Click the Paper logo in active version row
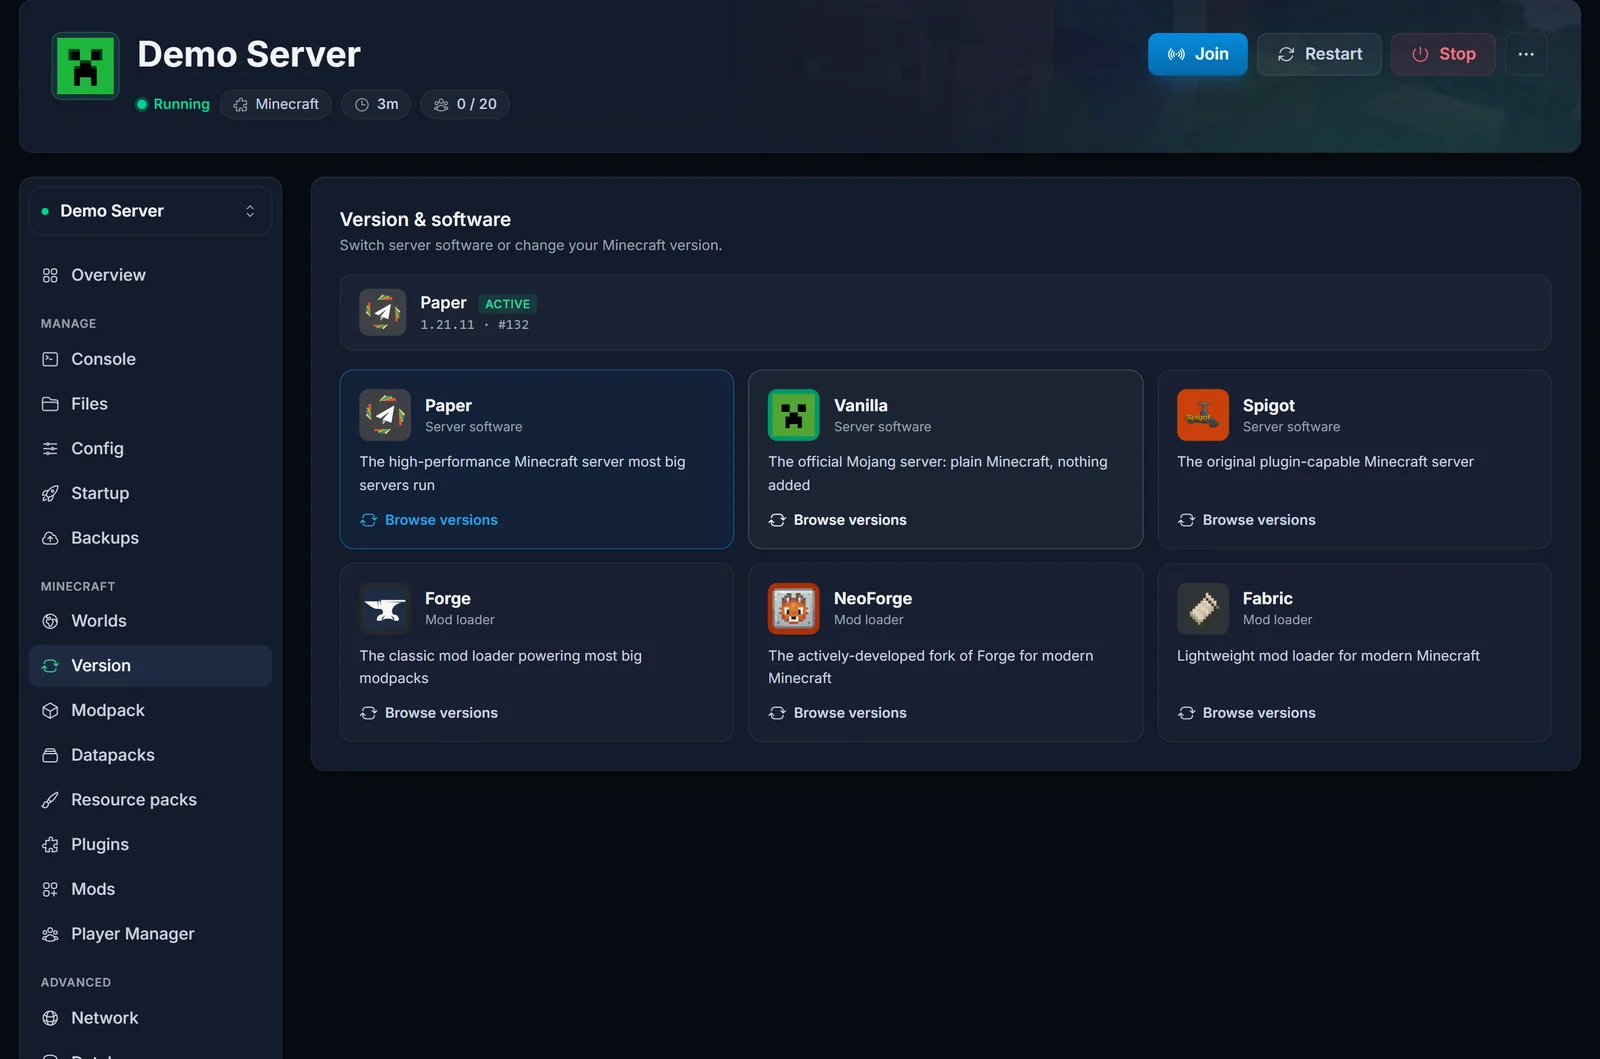The width and height of the screenshot is (1600, 1059). [x=382, y=312]
